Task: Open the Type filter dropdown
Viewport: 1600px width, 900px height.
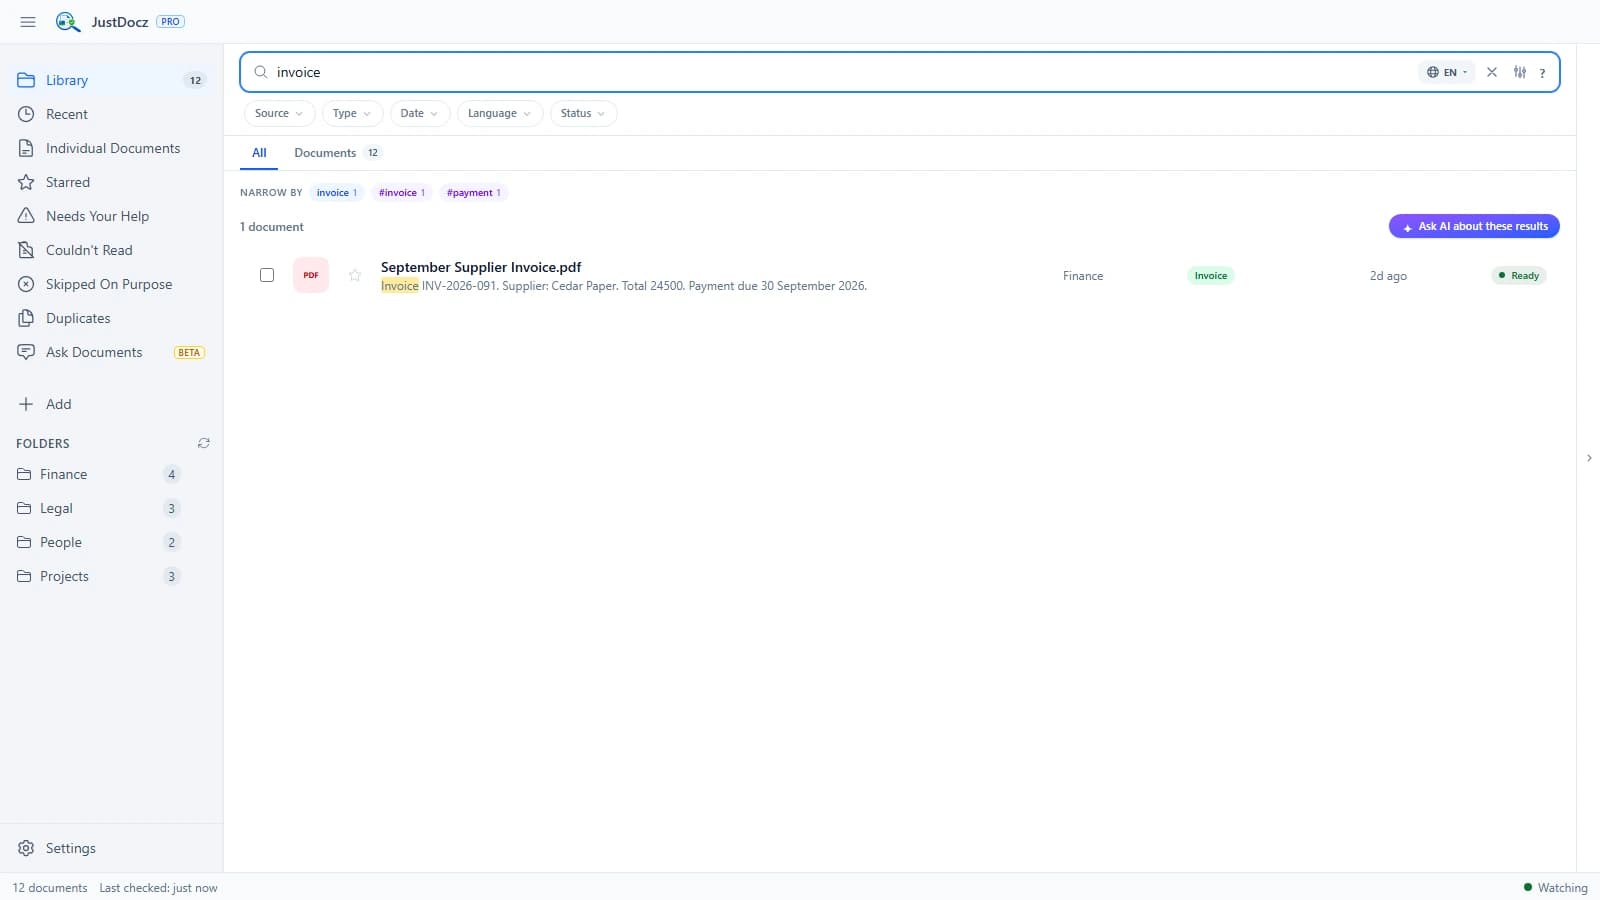Action: pos(352,113)
